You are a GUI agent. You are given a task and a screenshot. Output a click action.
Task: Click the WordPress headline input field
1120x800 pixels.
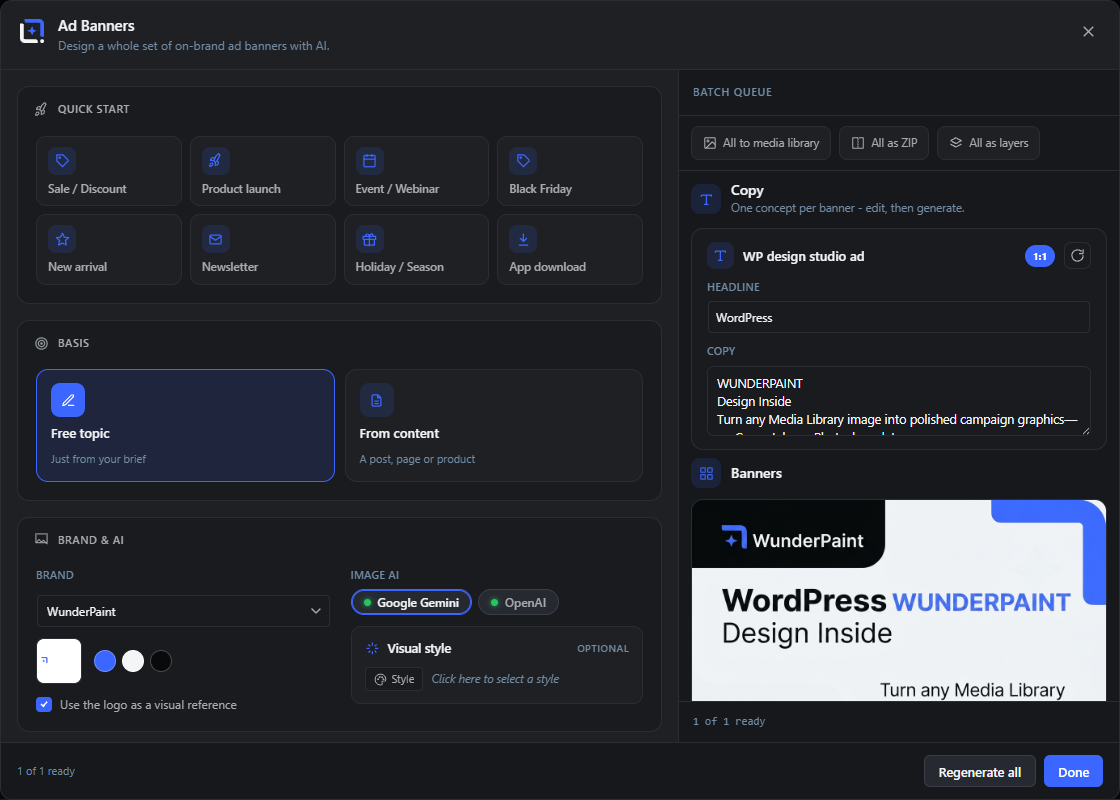point(898,317)
